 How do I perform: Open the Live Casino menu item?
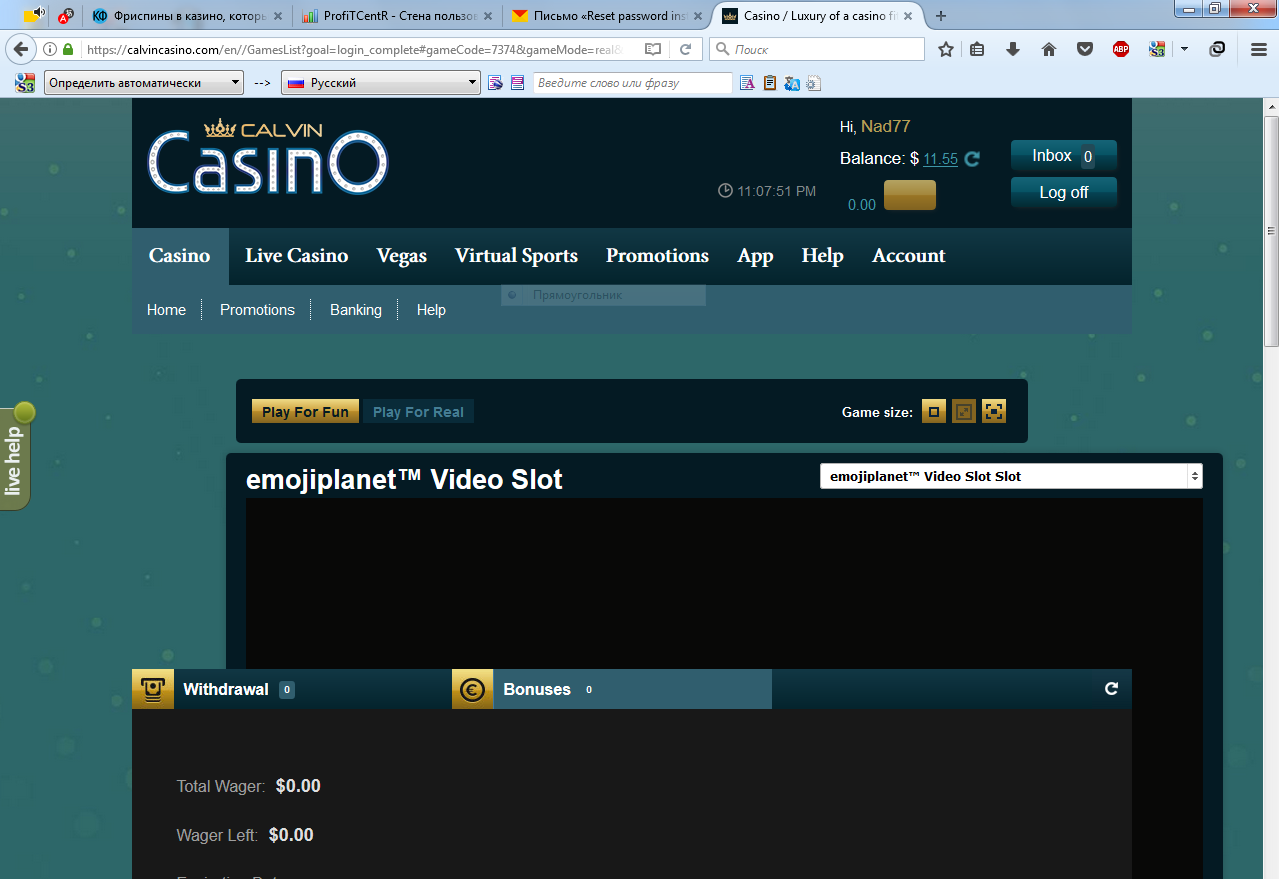[x=297, y=256]
